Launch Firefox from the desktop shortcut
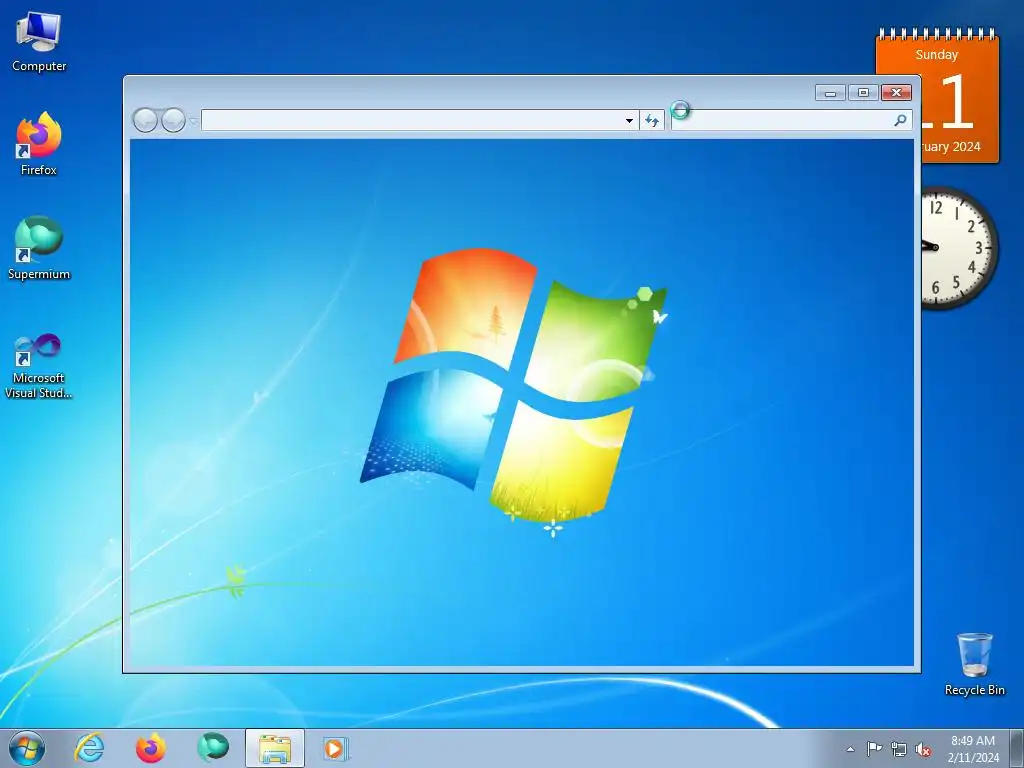The width and height of the screenshot is (1024, 768). [39, 144]
